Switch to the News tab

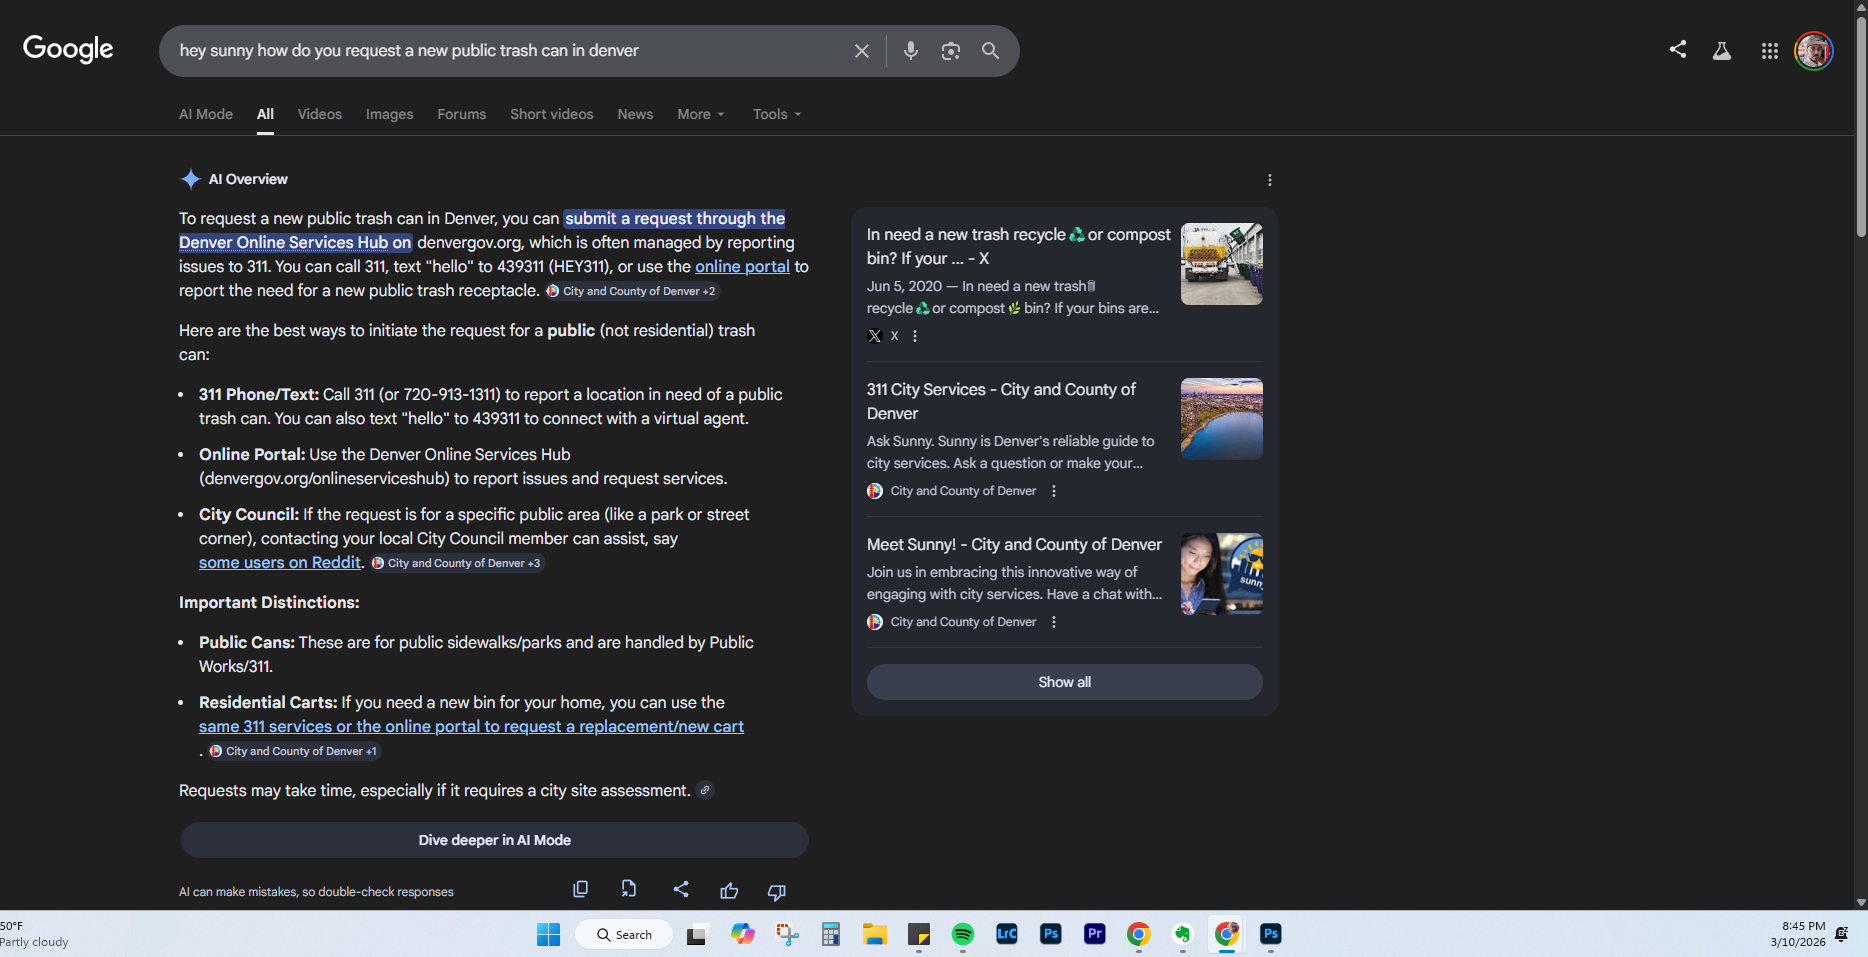point(635,114)
